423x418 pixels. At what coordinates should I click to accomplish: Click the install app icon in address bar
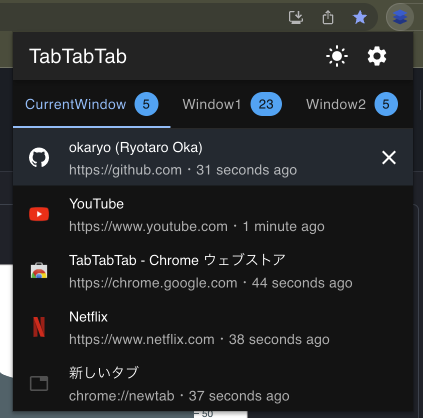296,17
